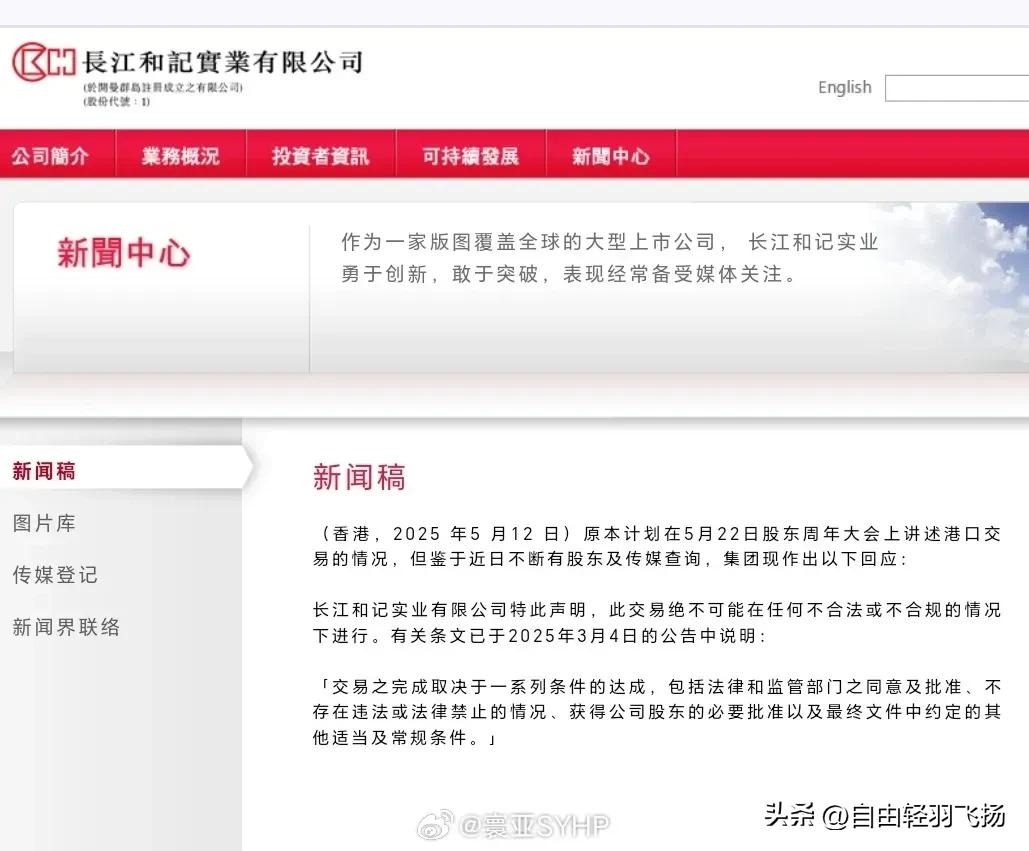This screenshot has height=851, width=1029.
Task: Click the 長江和記實業有限公司 company name
Action: point(222,62)
